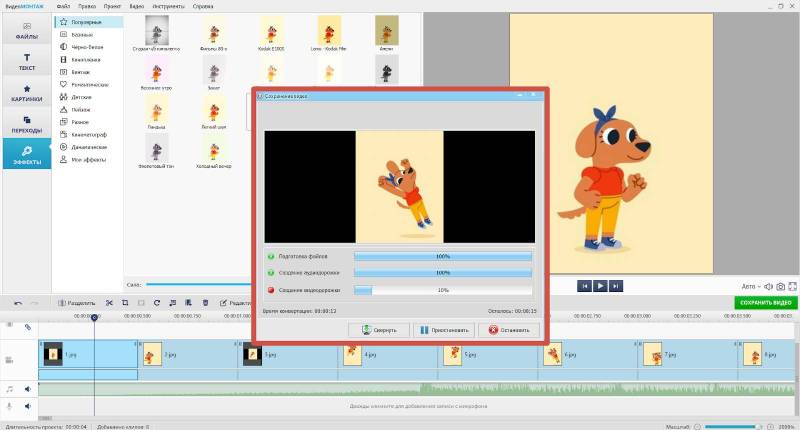Open the Текст section in the sidebar
This screenshot has width=800, height=430.
[x=27, y=62]
